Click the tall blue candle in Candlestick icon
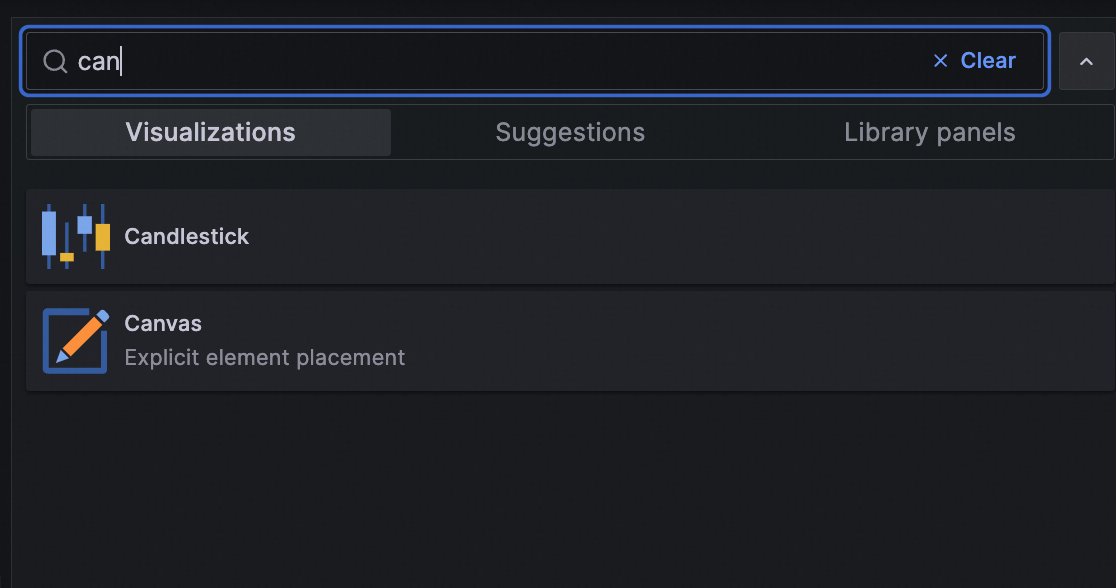 48,233
